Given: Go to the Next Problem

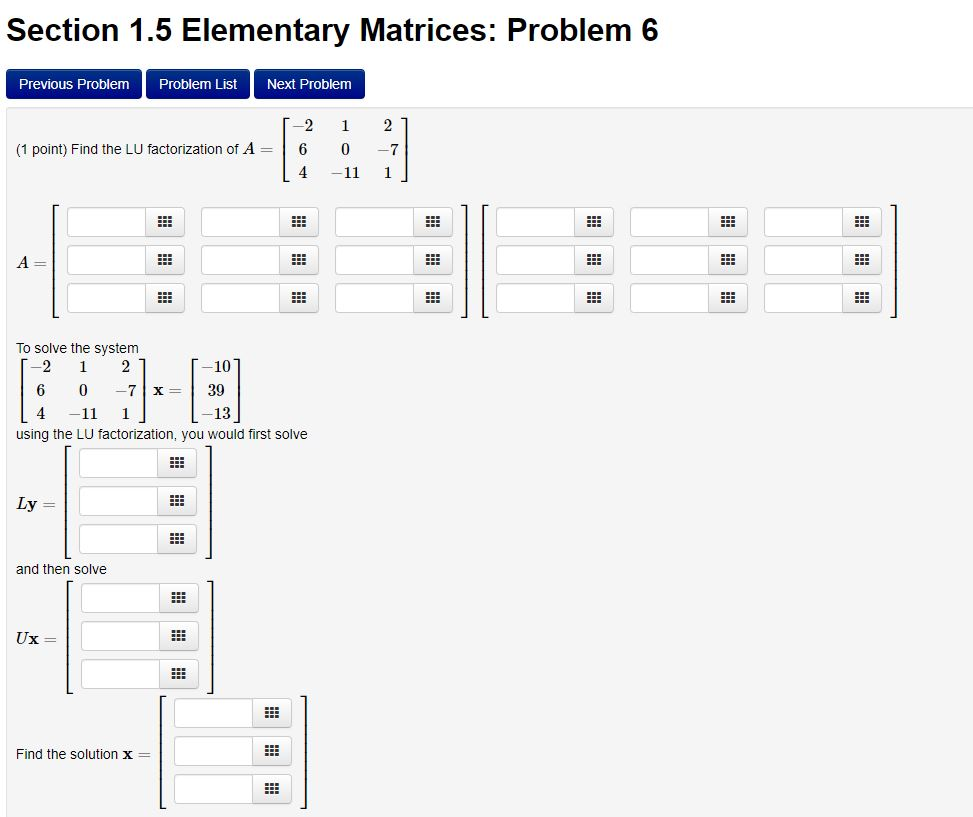Looking at the screenshot, I should [309, 84].
